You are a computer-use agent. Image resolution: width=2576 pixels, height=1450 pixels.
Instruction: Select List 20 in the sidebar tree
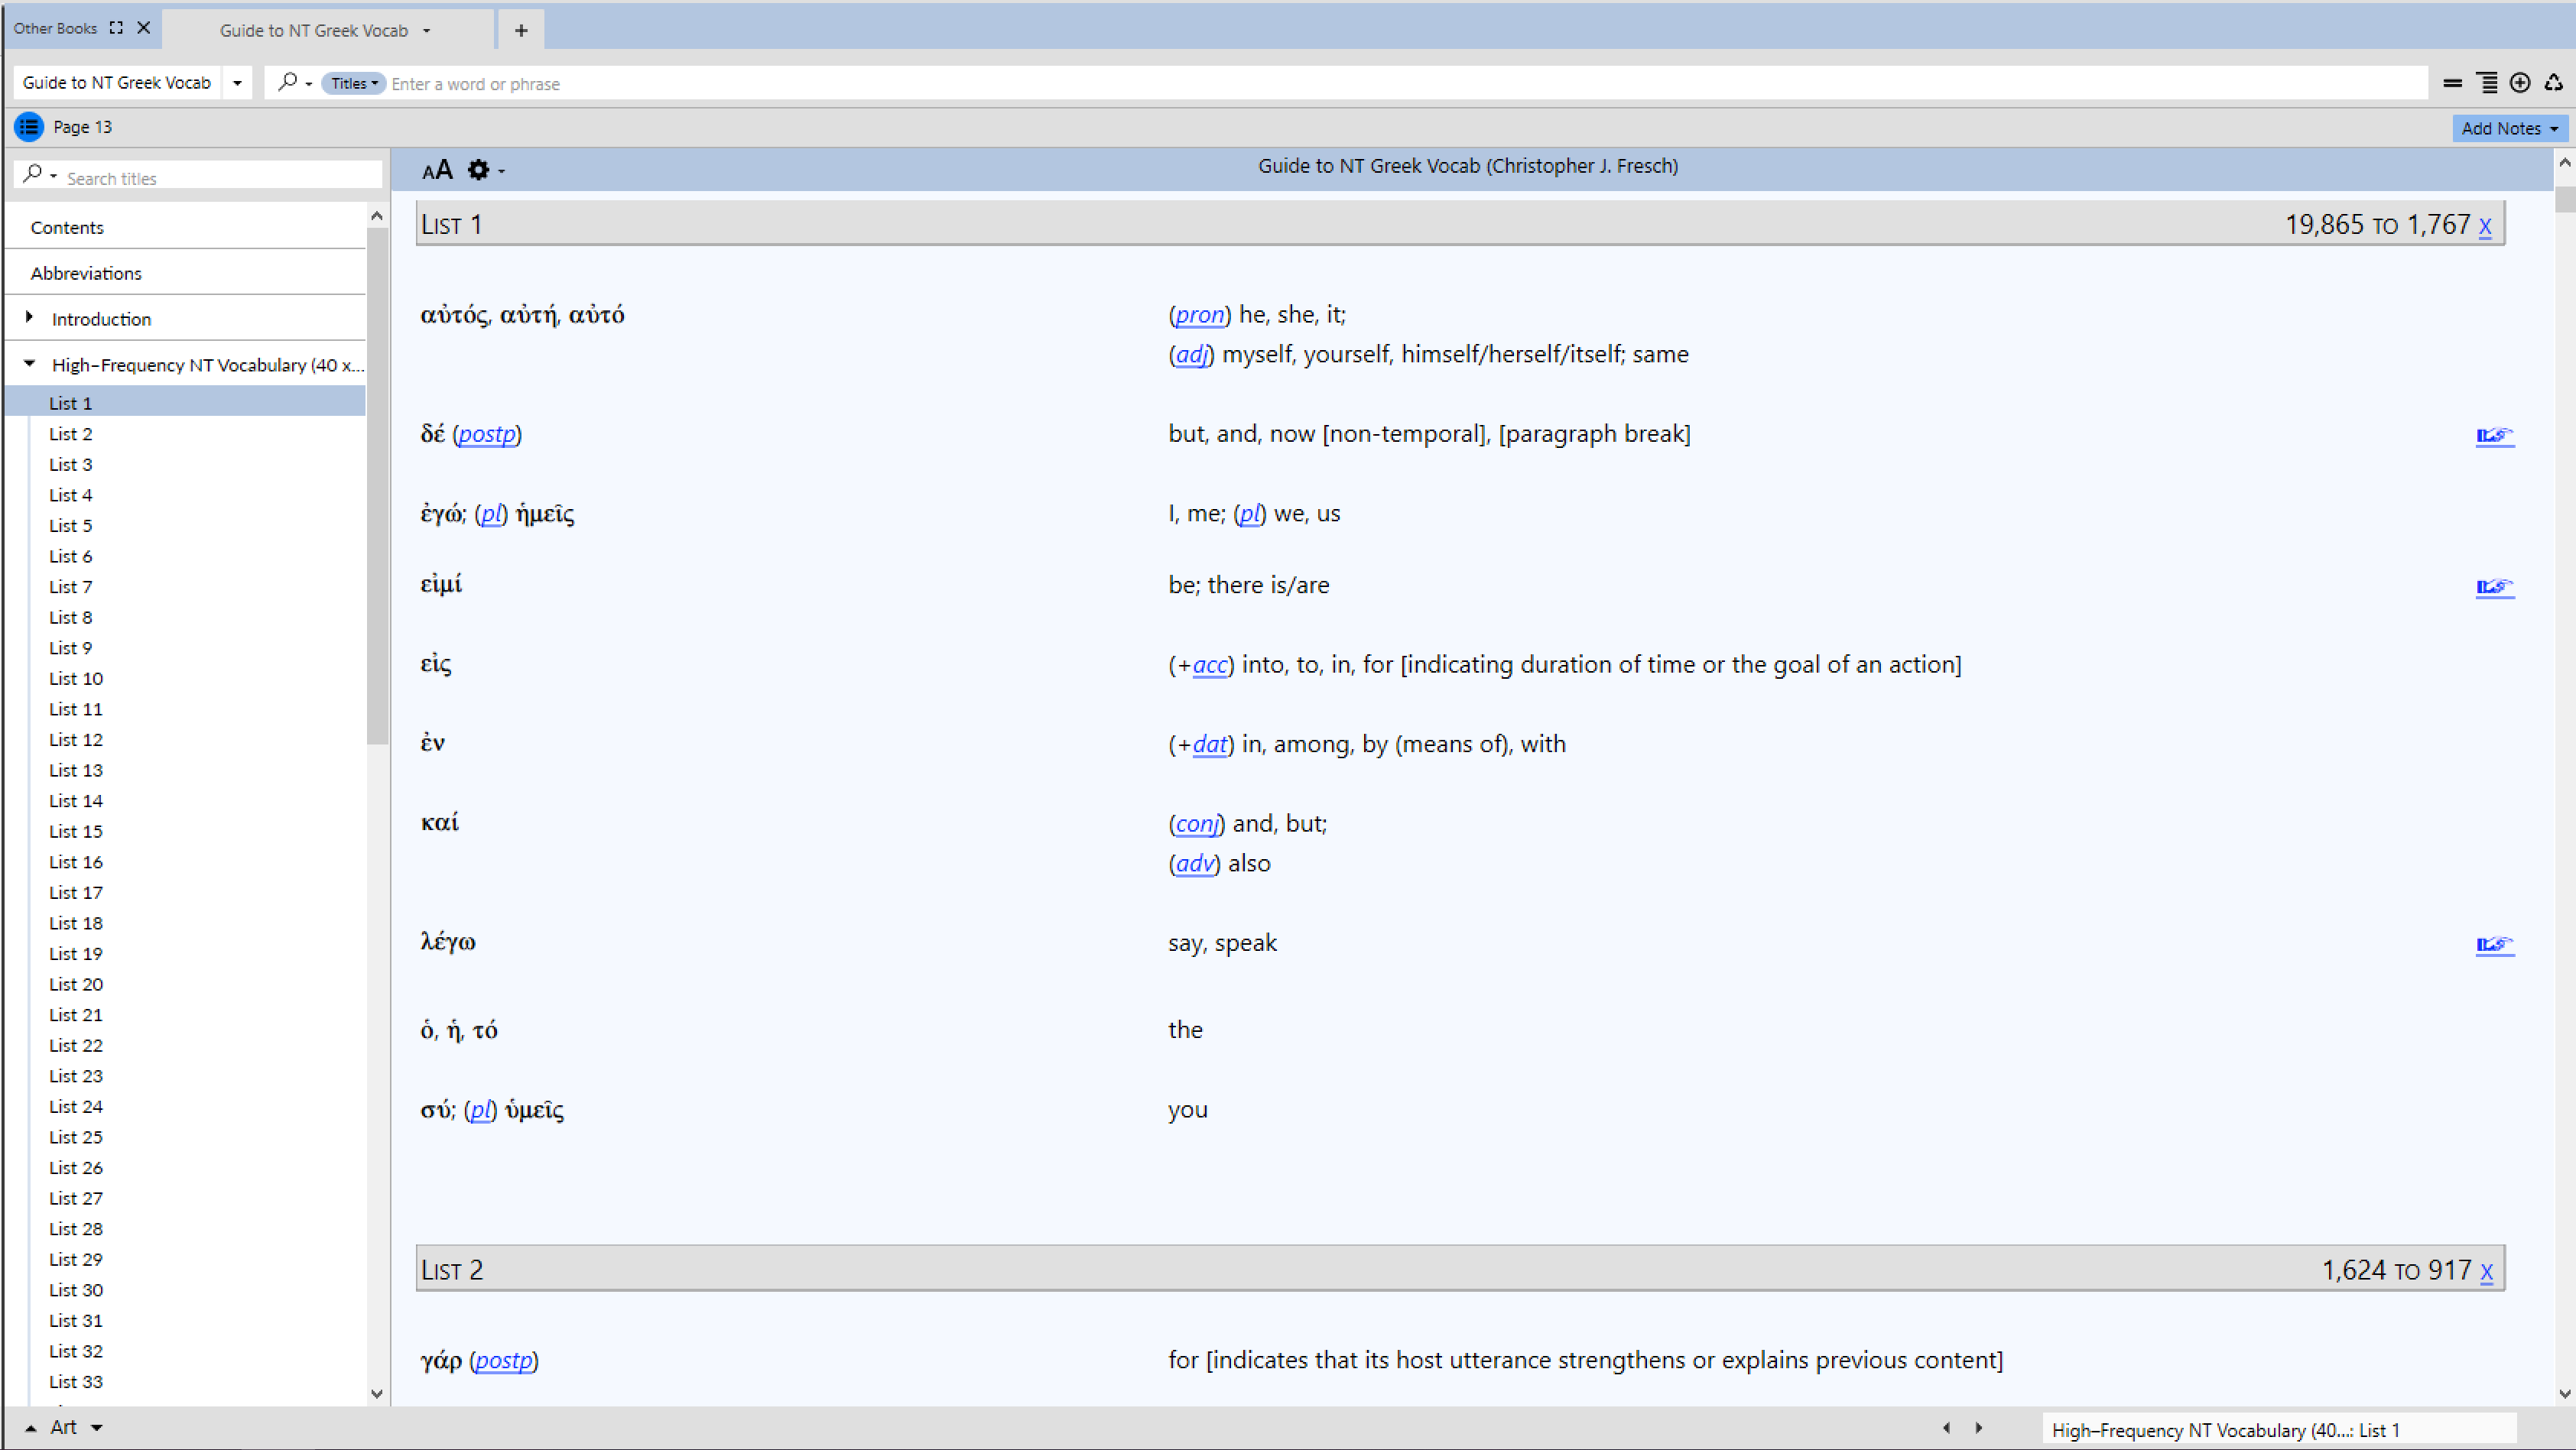coord(76,985)
